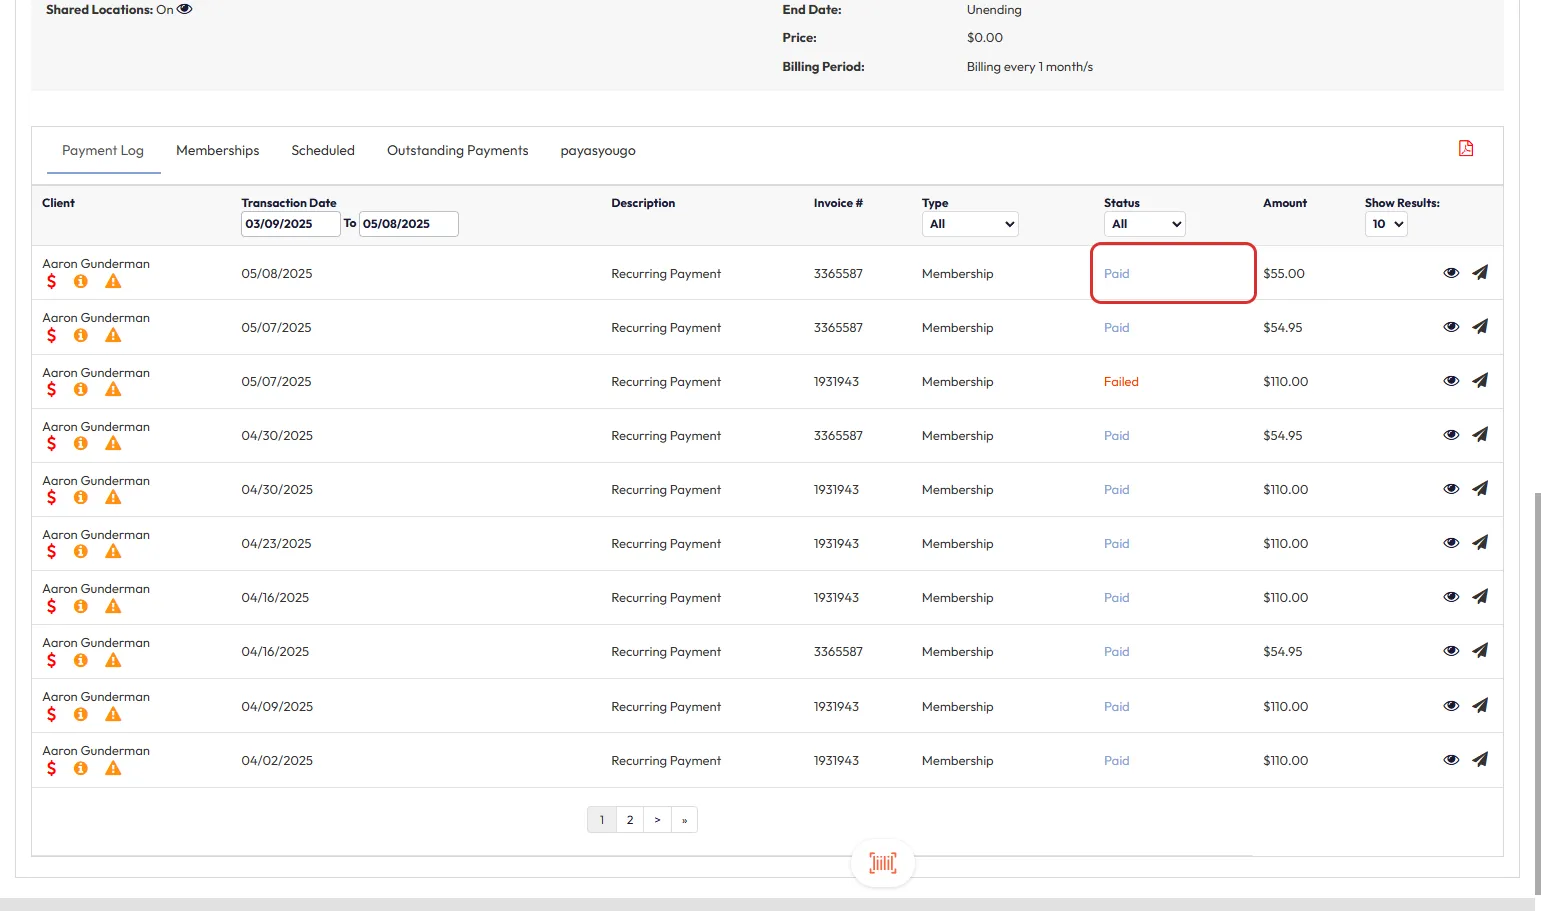Screen dimensions: 1541x911
Task: Send receipt for 05/08/2025 $55.00 payment
Action: coord(1480,273)
